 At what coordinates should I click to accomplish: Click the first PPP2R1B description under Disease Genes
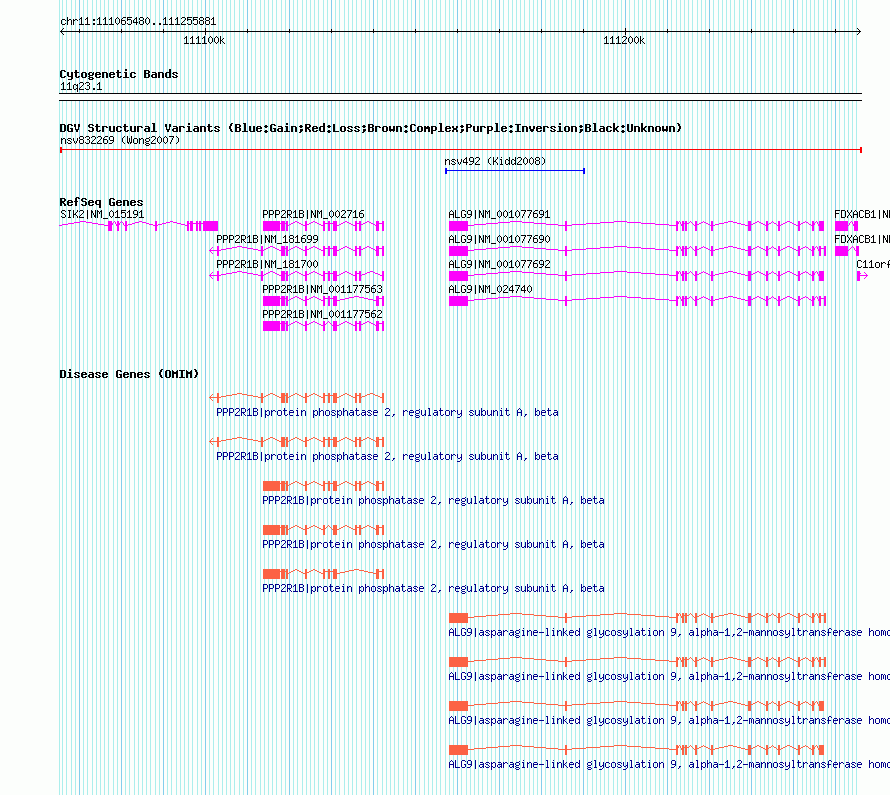387,412
